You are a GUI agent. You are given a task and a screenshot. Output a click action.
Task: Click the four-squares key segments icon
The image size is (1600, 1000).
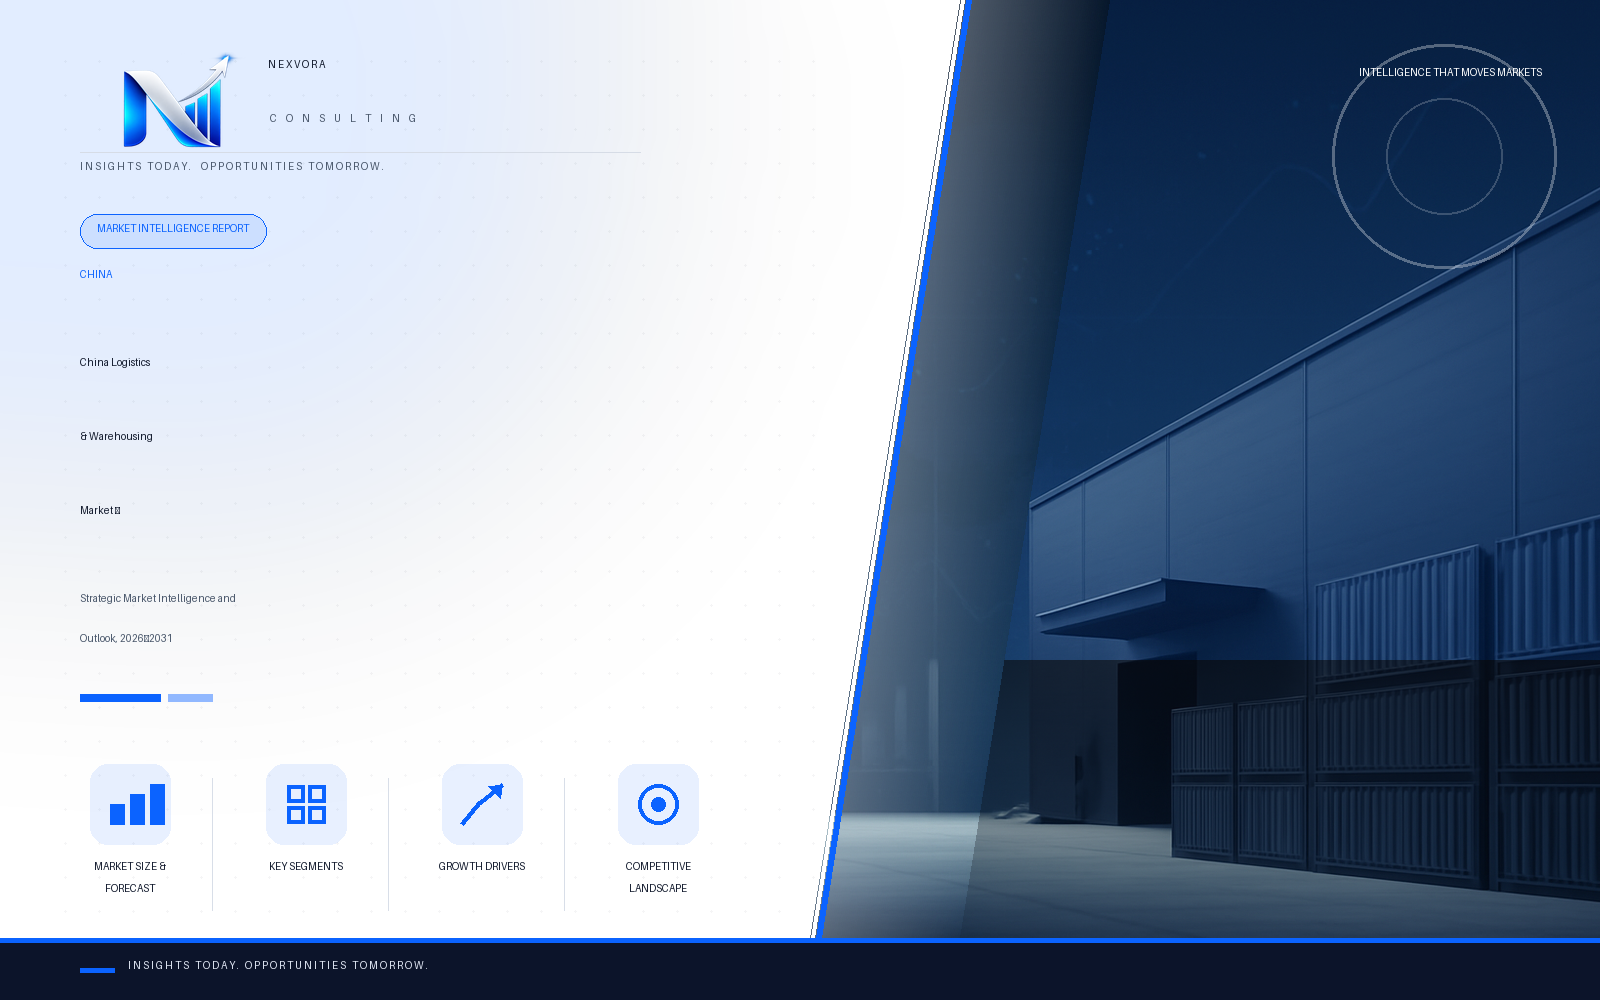(x=306, y=804)
